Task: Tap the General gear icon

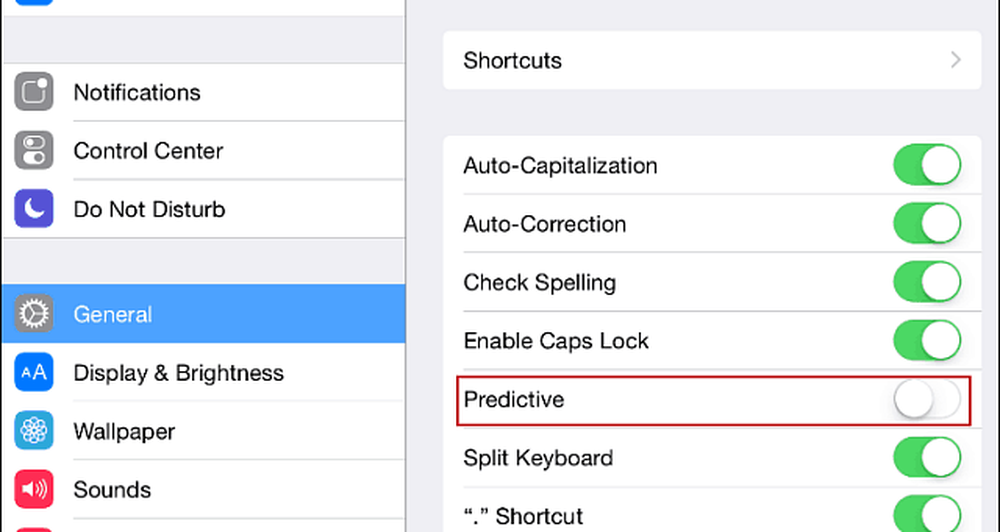Action: (x=33, y=314)
